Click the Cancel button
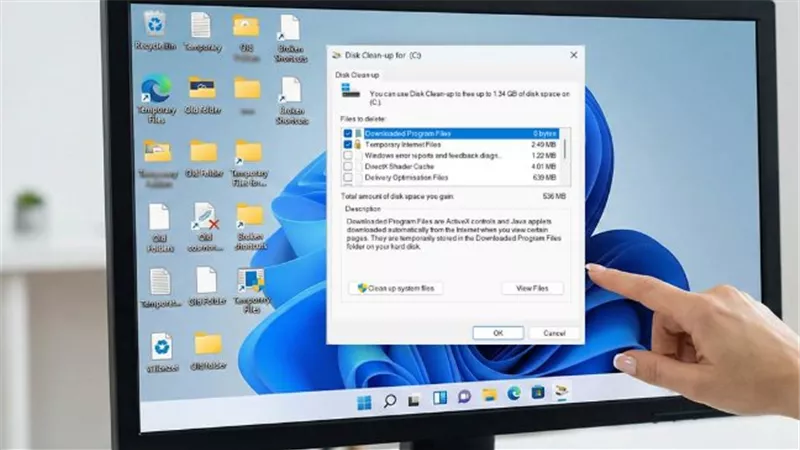 click(x=554, y=333)
